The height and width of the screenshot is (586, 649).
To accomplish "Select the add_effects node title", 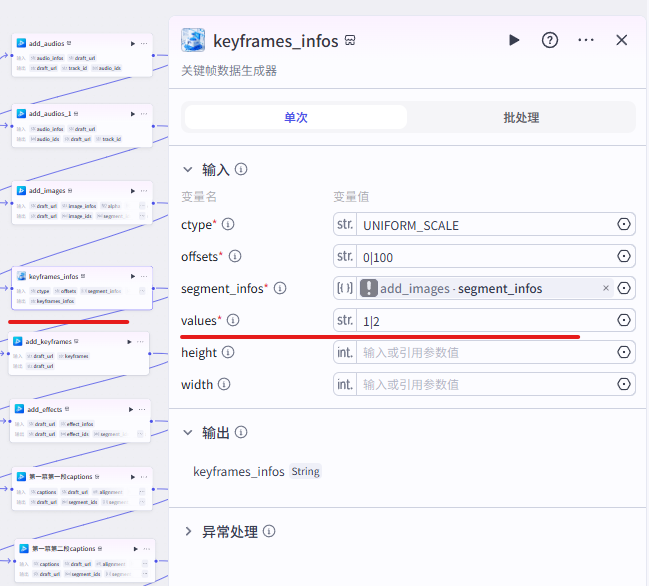I will tap(44, 409).
